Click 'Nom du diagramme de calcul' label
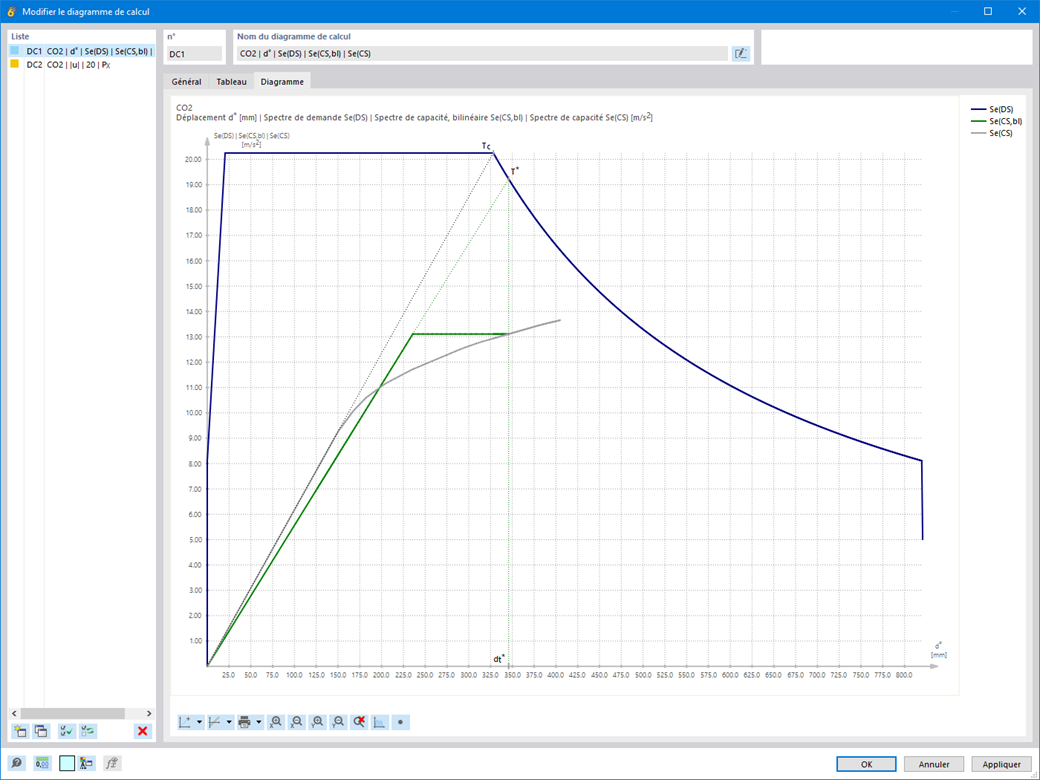1040x780 pixels. (294, 36)
